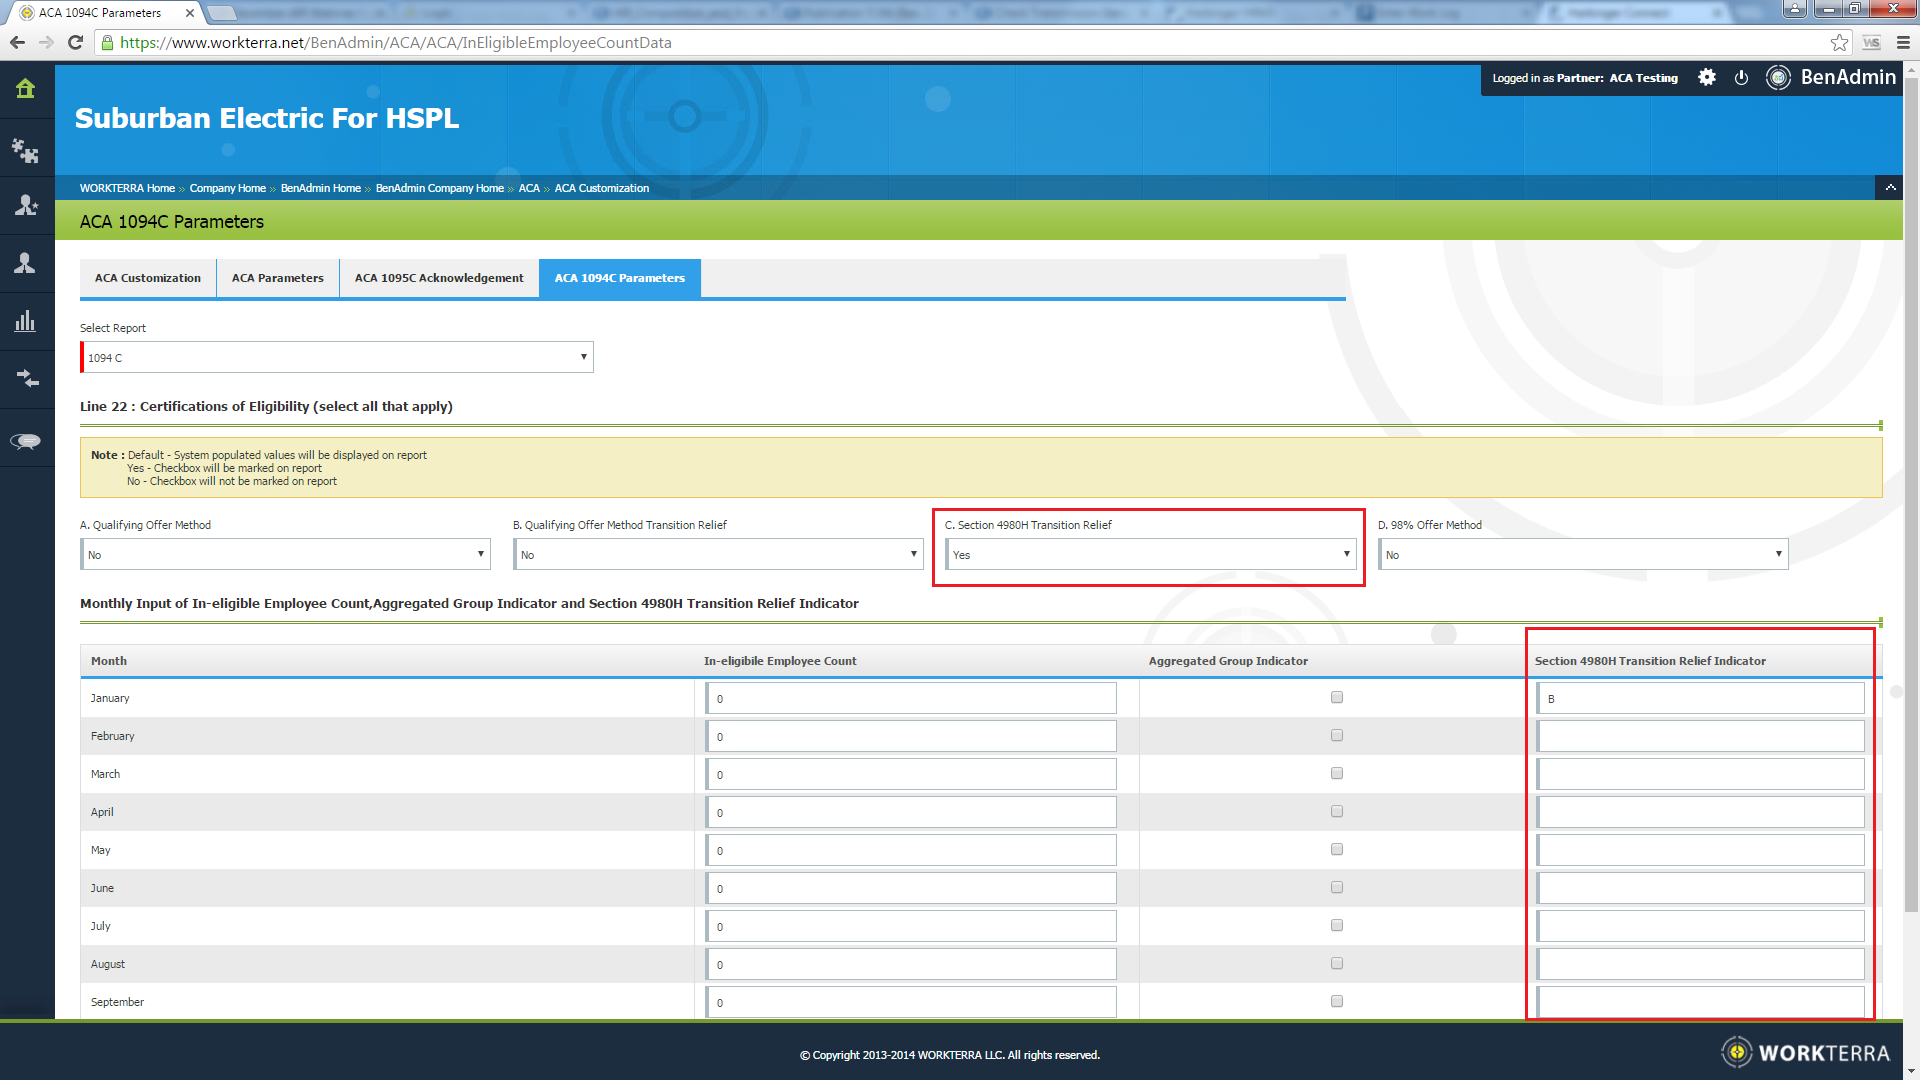Viewport: 1920px width, 1080px height.
Task: Click the home icon in left sidebar
Action: click(26, 89)
